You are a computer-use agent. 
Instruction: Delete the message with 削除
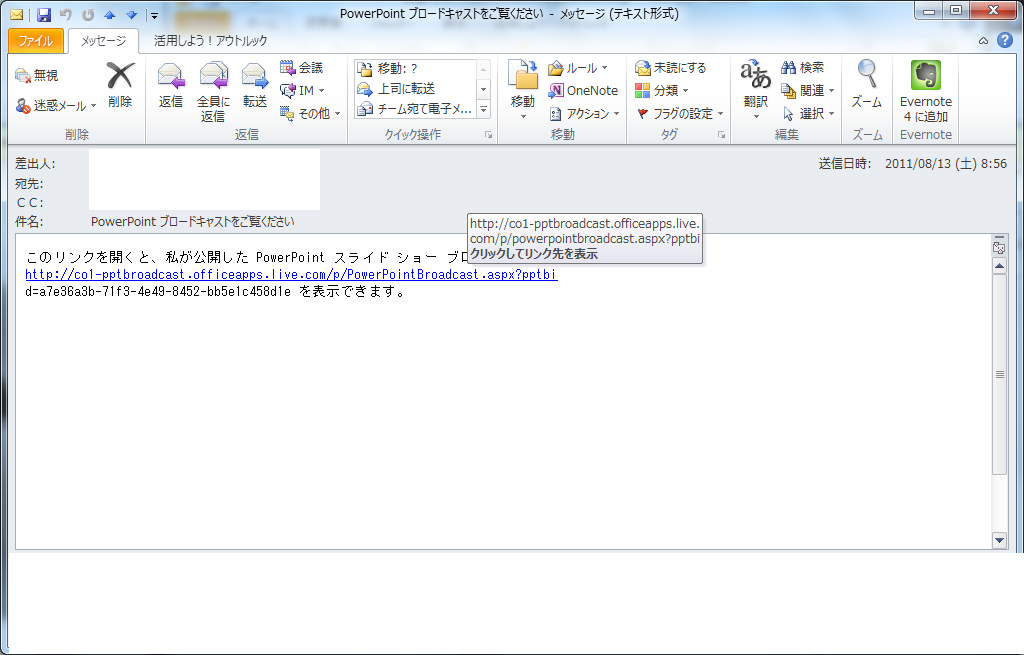[x=120, y=85]
